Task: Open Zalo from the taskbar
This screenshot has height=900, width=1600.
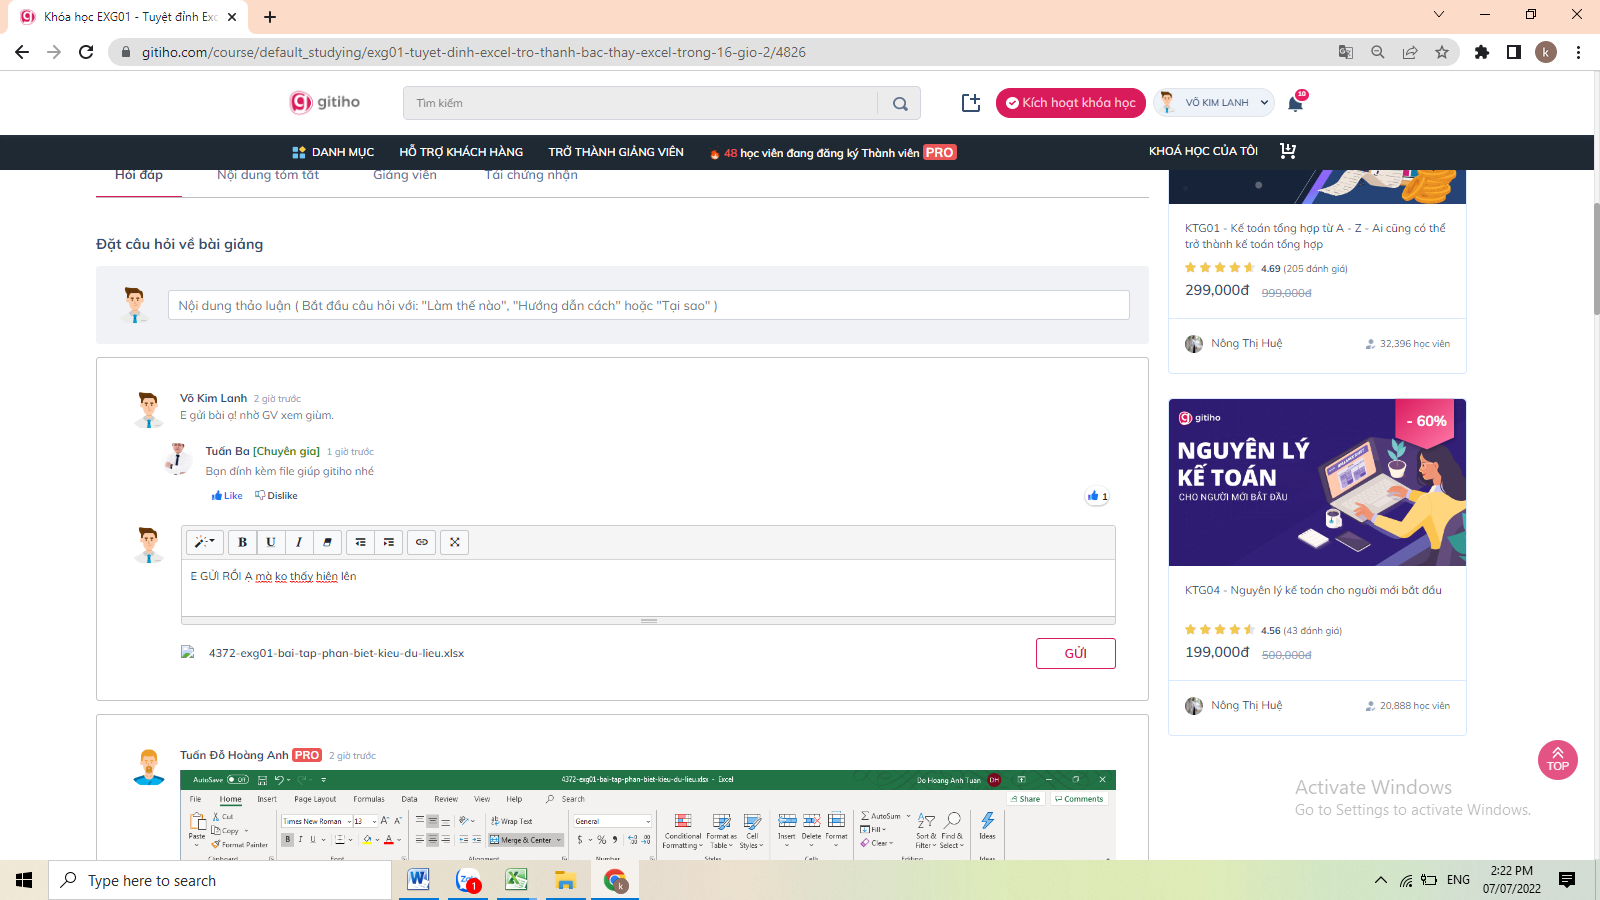Action: pos(467,880)
